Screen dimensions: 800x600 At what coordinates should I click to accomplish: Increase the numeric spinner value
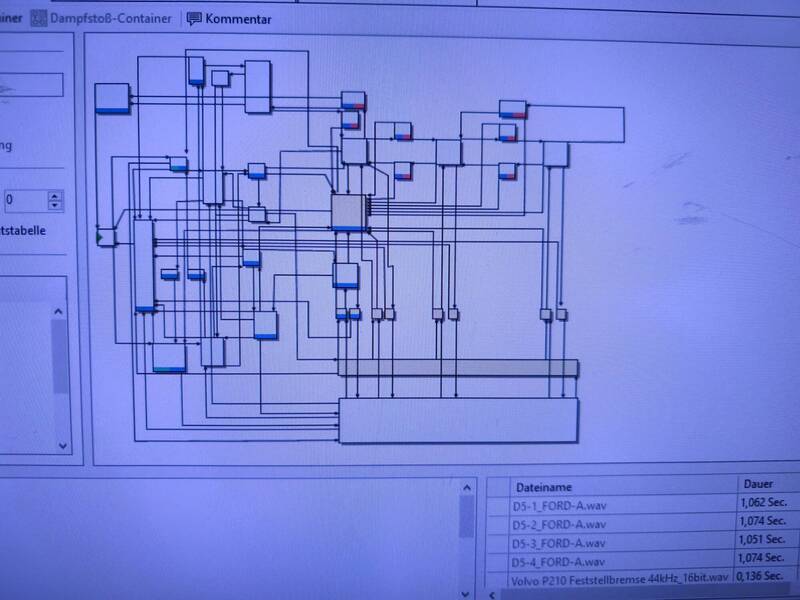pyautogui.click(x=55, y=194)
